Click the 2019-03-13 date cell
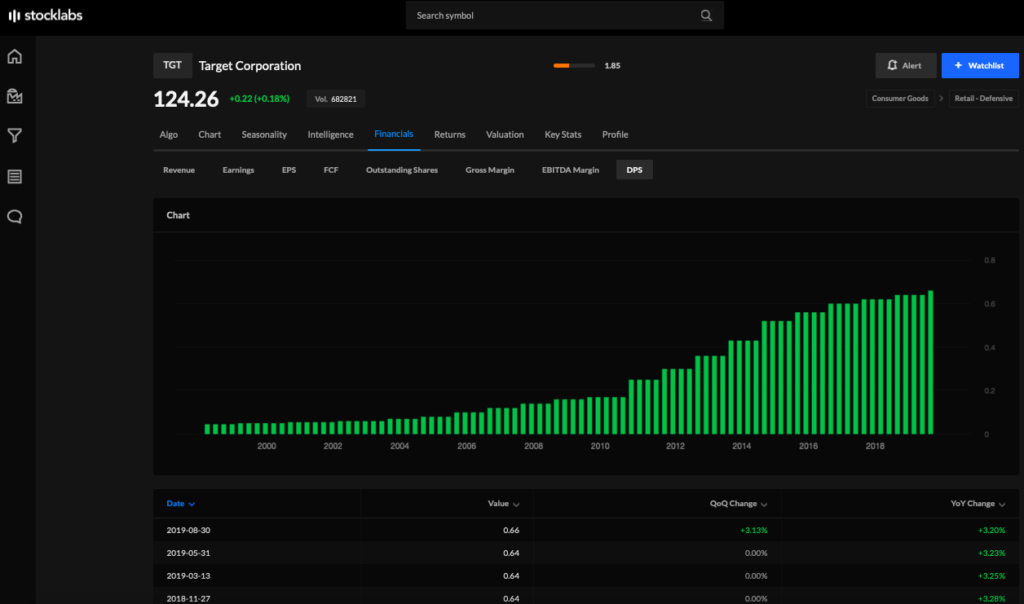The width and height of the screenshot is (1024, 604). pos(188,576)
